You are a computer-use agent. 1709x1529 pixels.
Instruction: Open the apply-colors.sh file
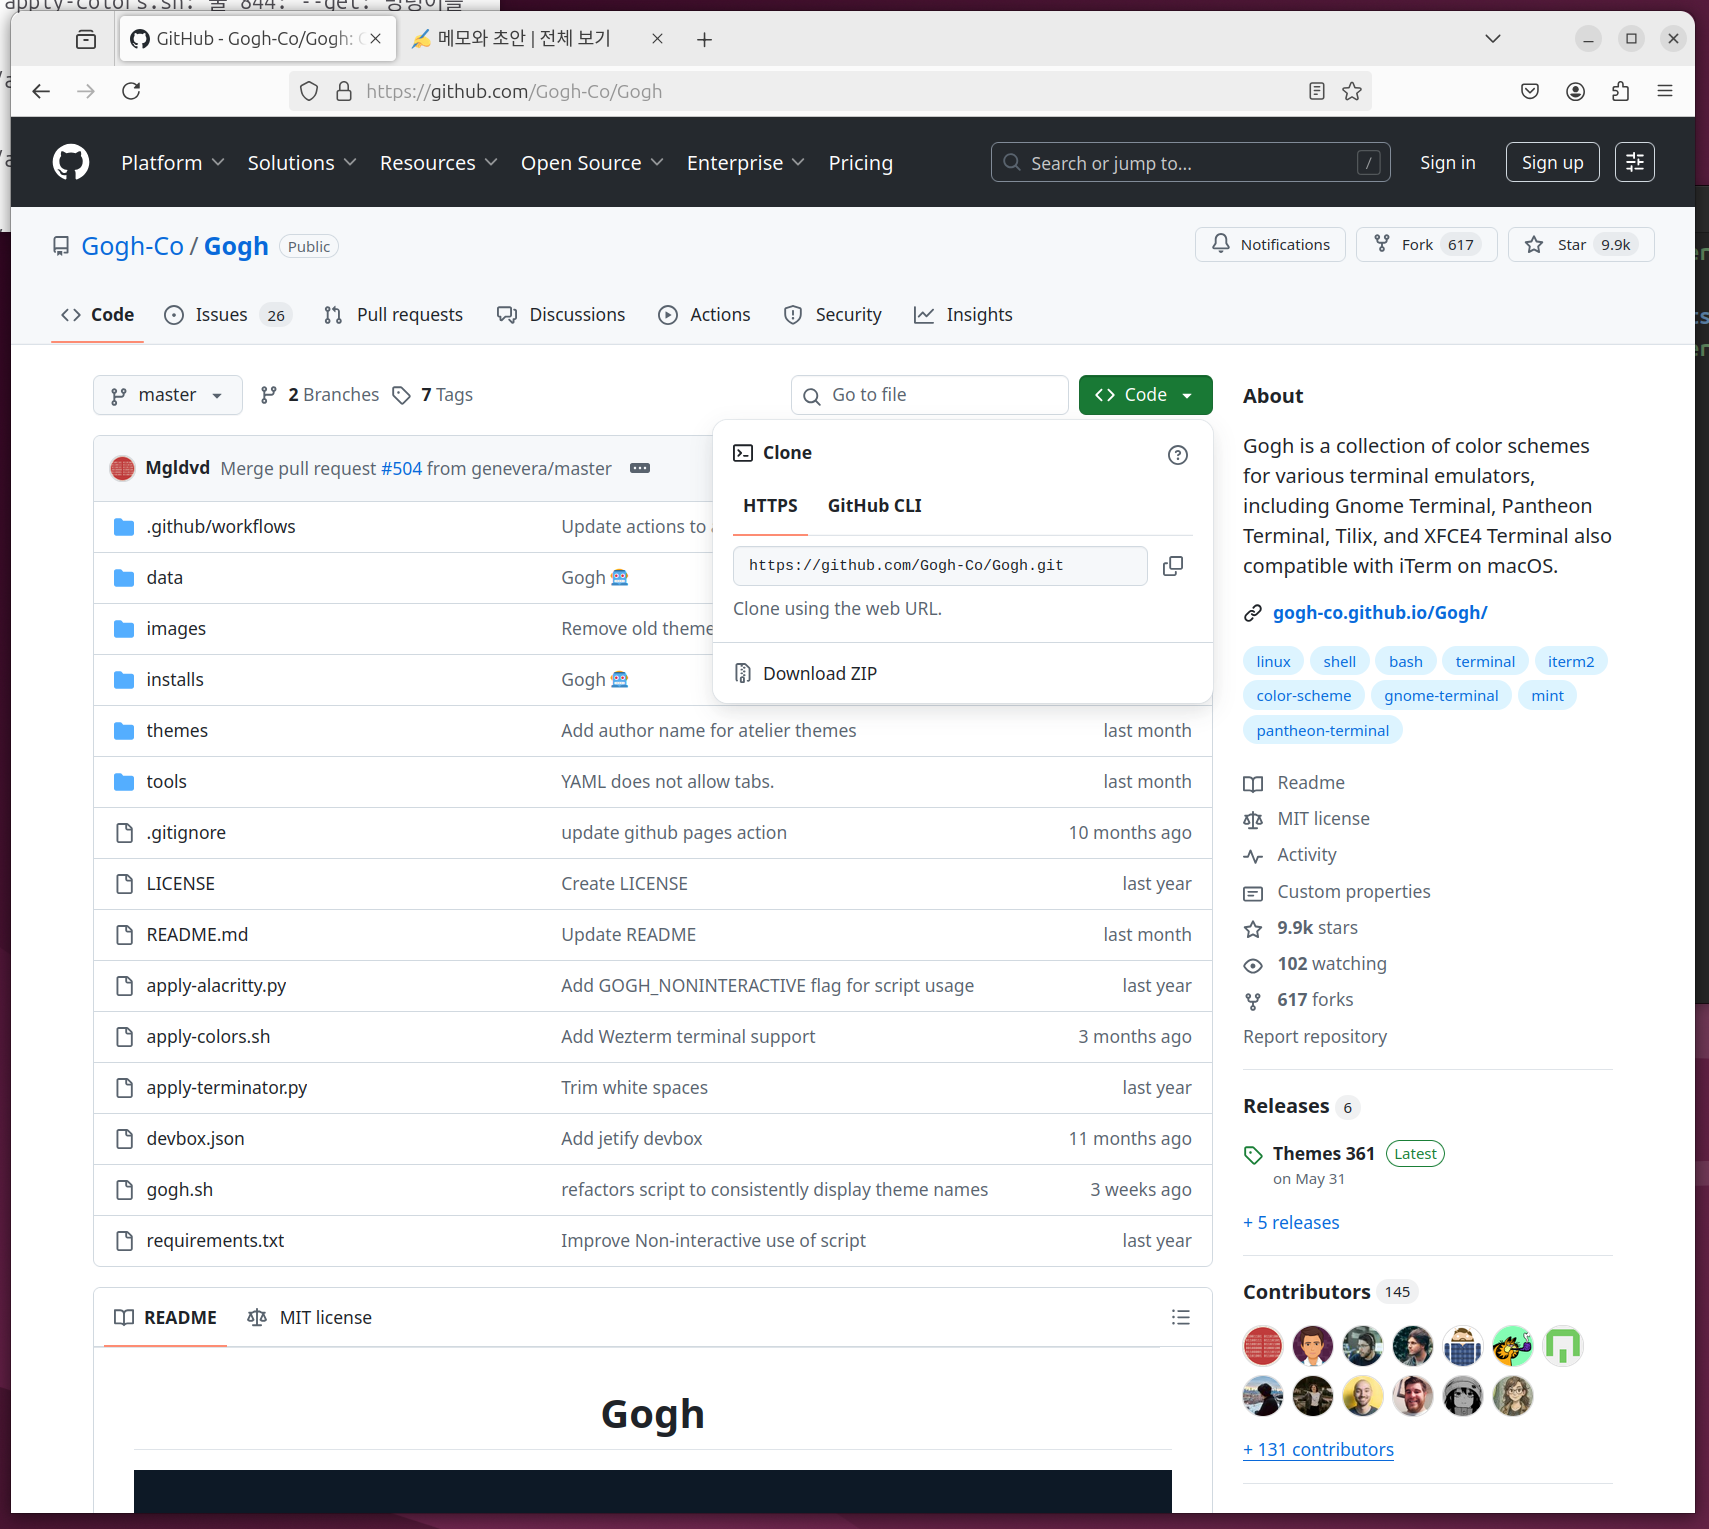pos(208,1037)
